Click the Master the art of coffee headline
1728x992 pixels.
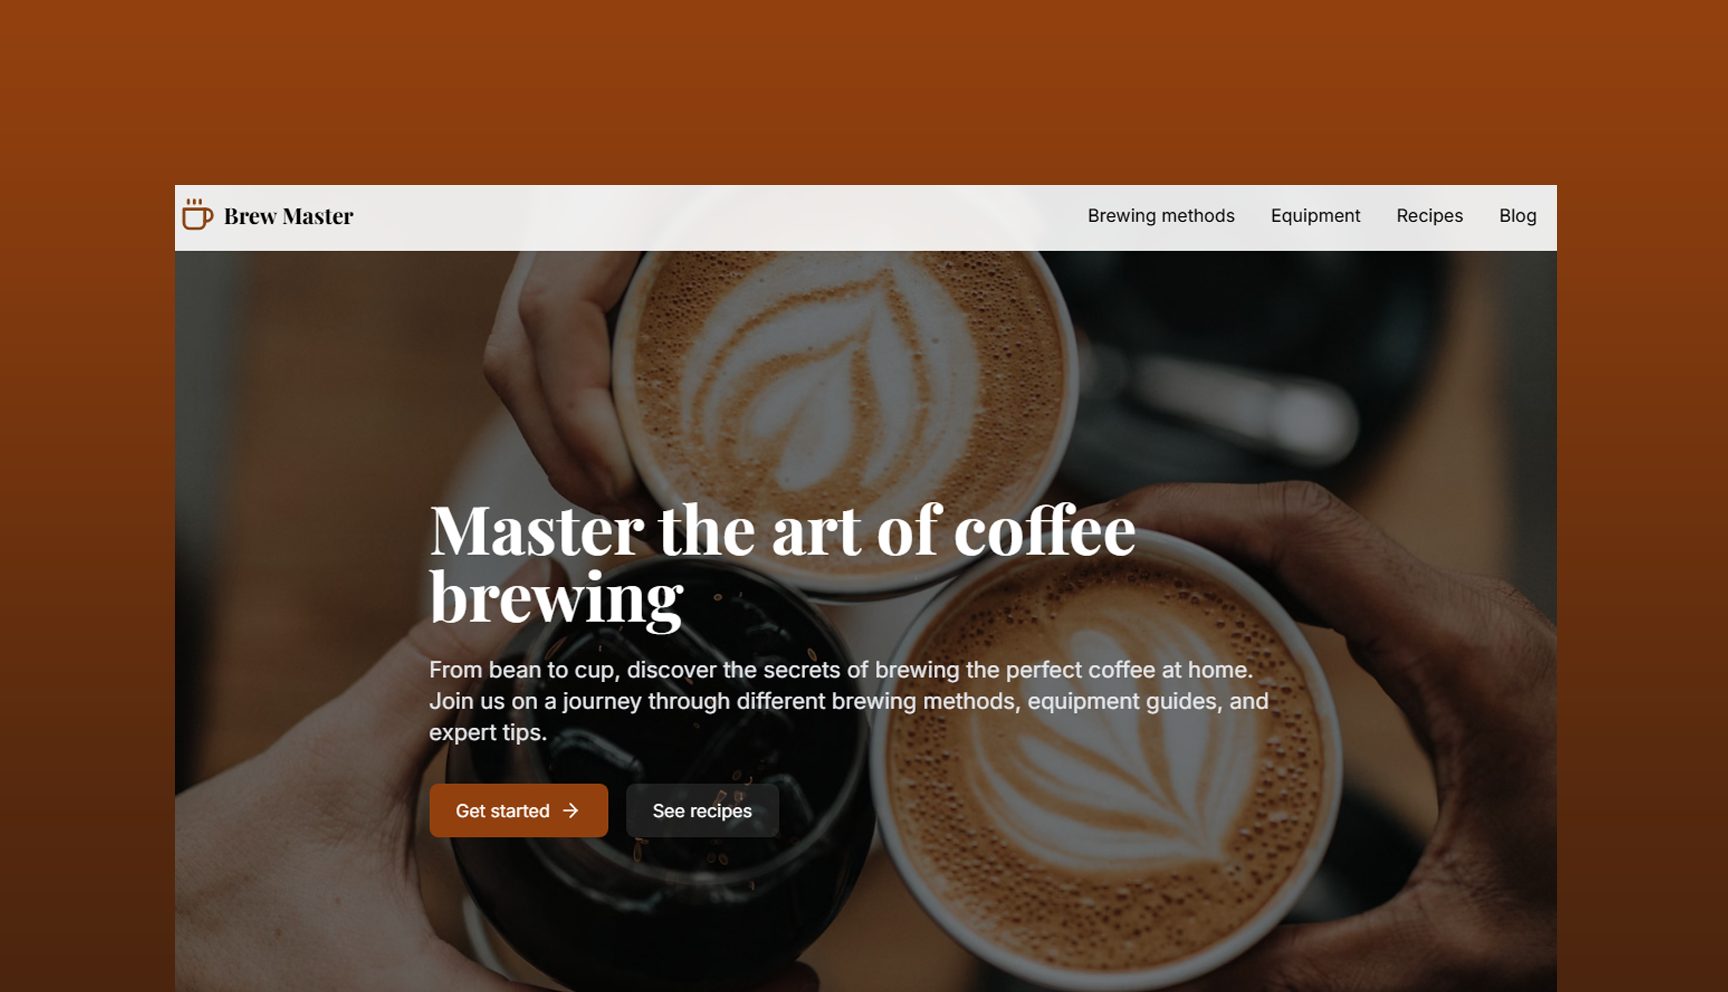782,530
